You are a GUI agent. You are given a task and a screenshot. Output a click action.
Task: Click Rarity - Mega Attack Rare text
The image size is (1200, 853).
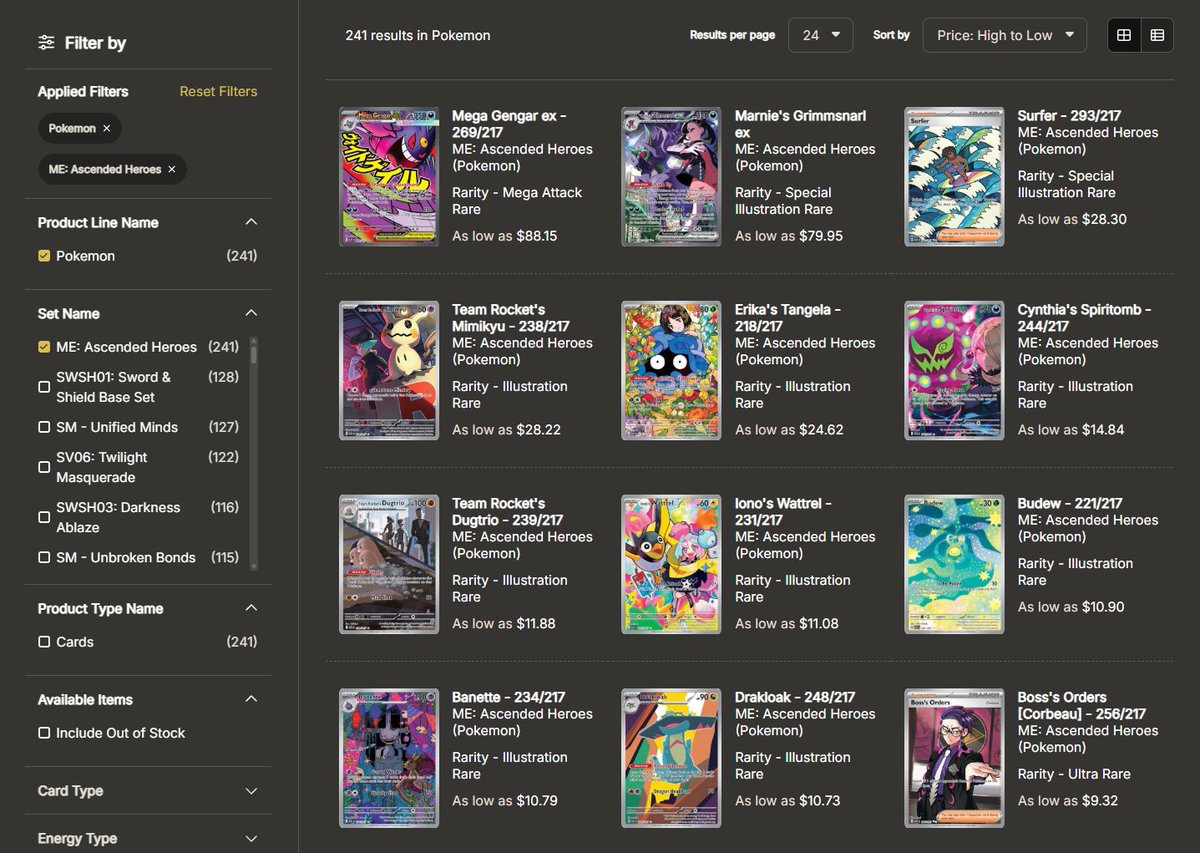(x=517, y=201)
